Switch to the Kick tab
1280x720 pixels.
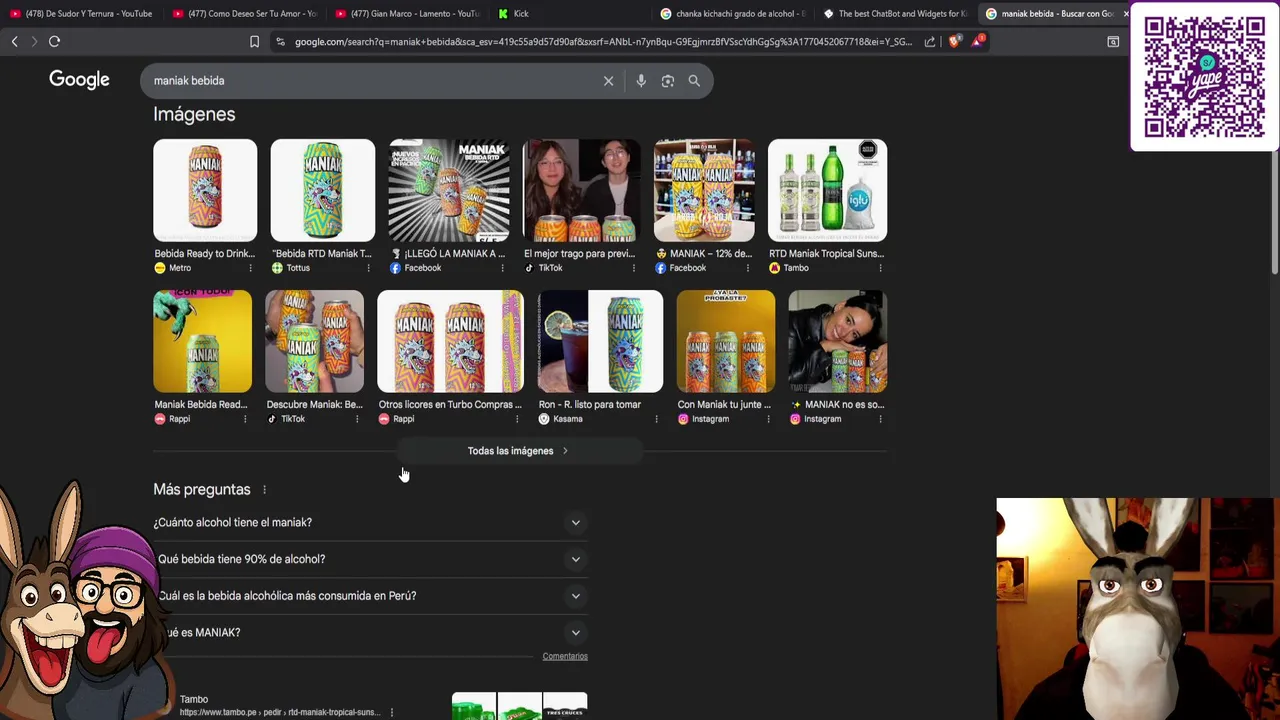(571, 14)
